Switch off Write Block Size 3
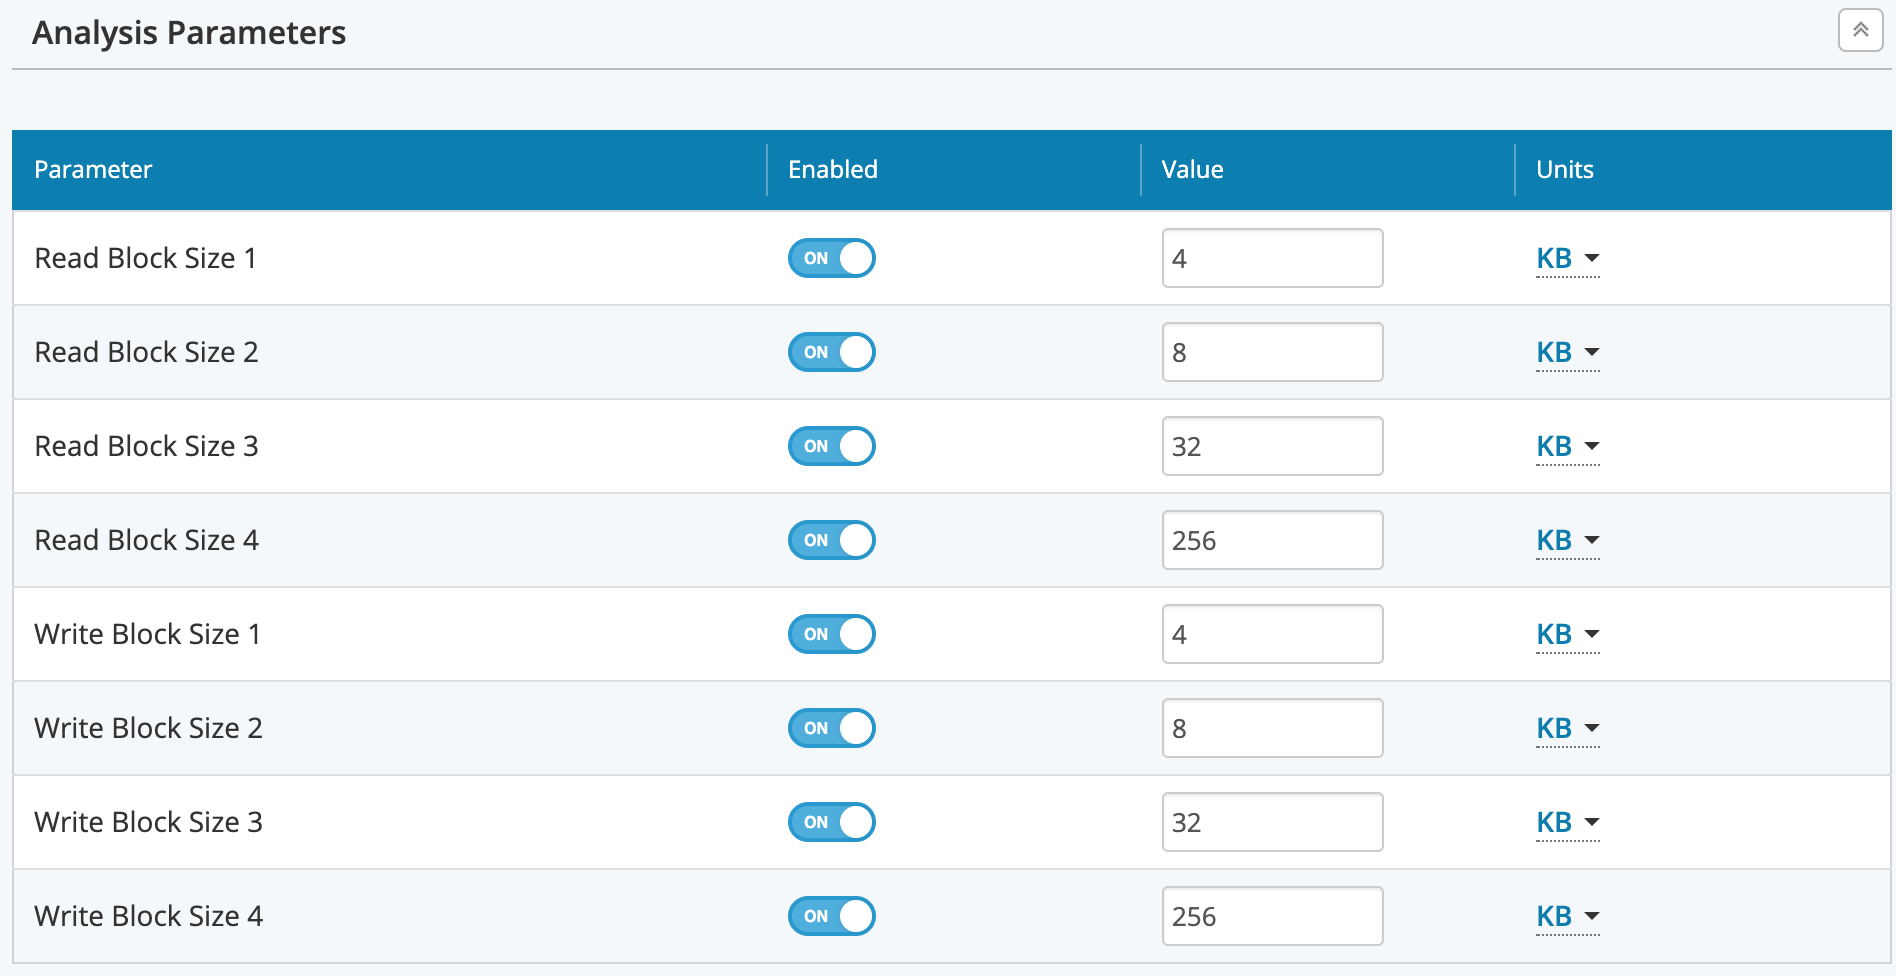 pyautogui.click(x=832, y=822)
